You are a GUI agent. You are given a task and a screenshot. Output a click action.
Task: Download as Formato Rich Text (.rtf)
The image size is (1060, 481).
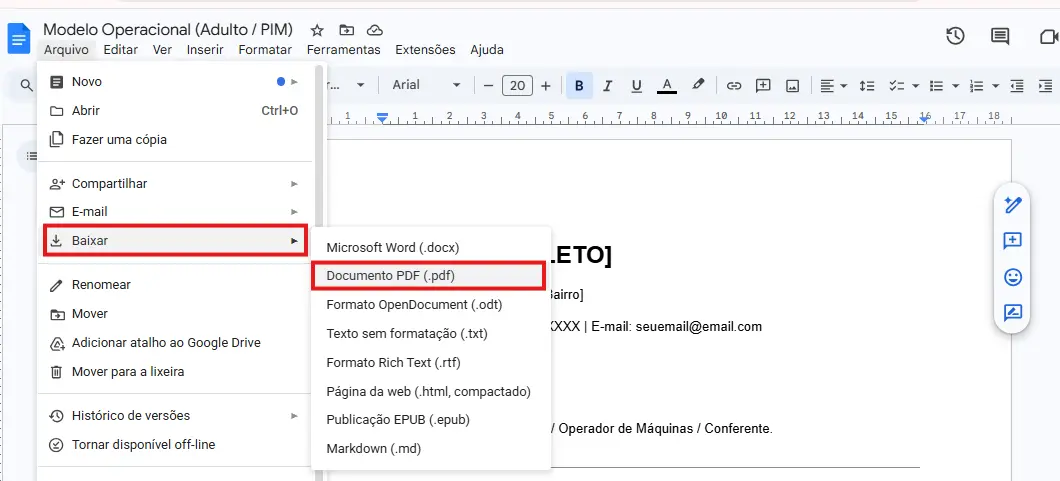[431, 363]
